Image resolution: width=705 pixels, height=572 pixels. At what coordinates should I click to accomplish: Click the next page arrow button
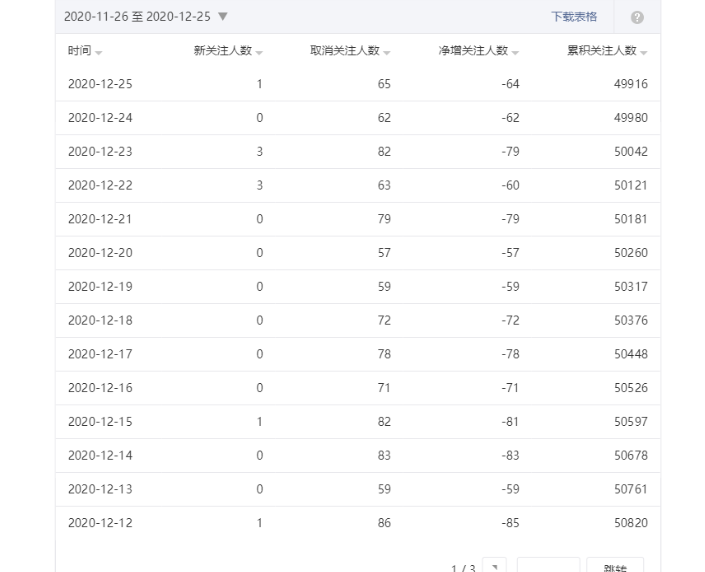click(x=495, y=566)
